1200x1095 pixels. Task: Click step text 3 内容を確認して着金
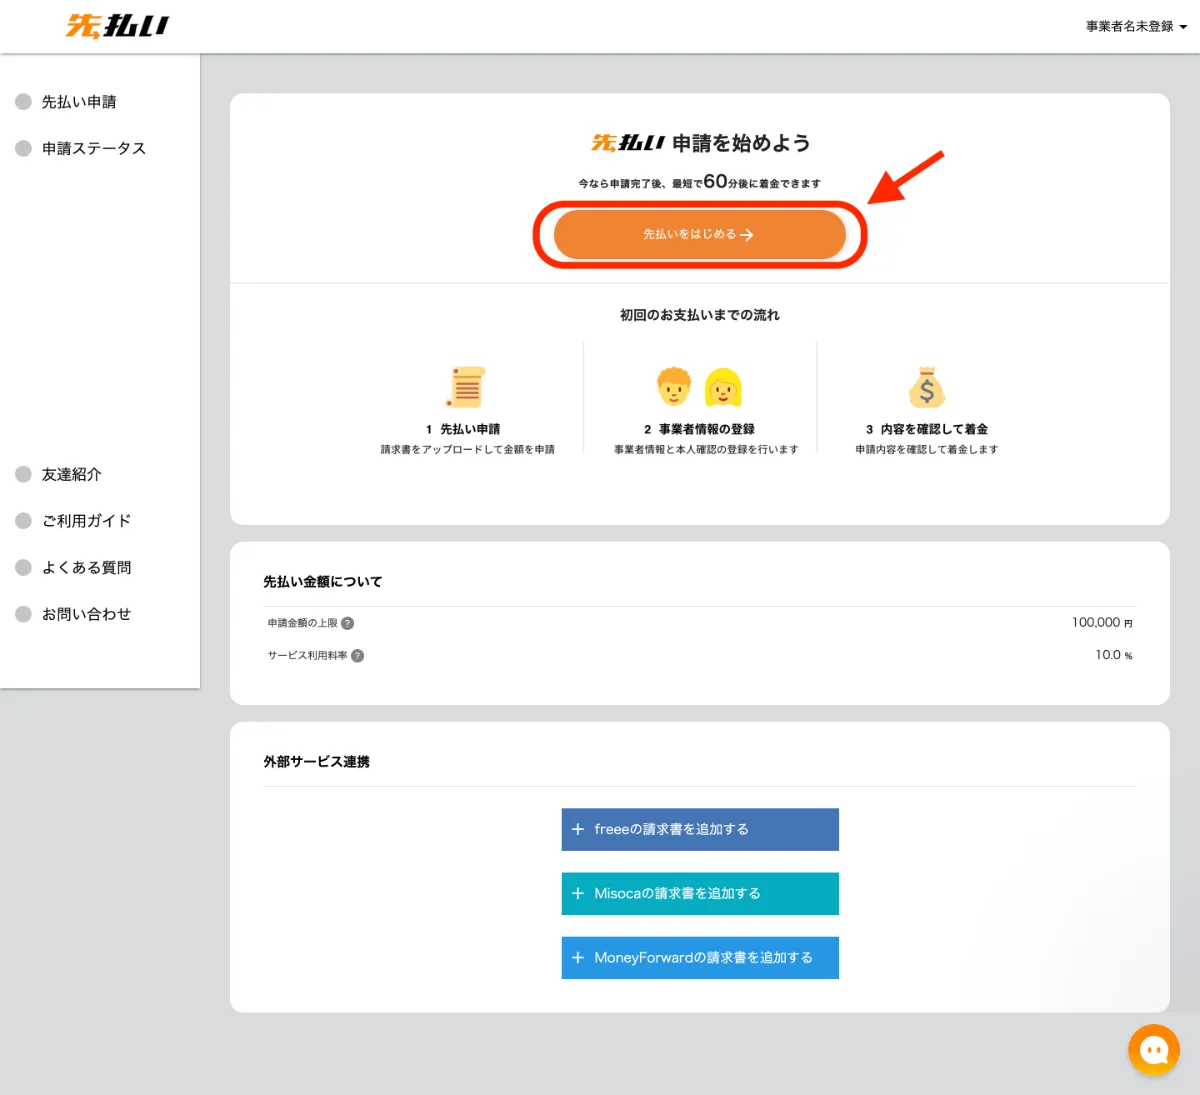[927, 429]
